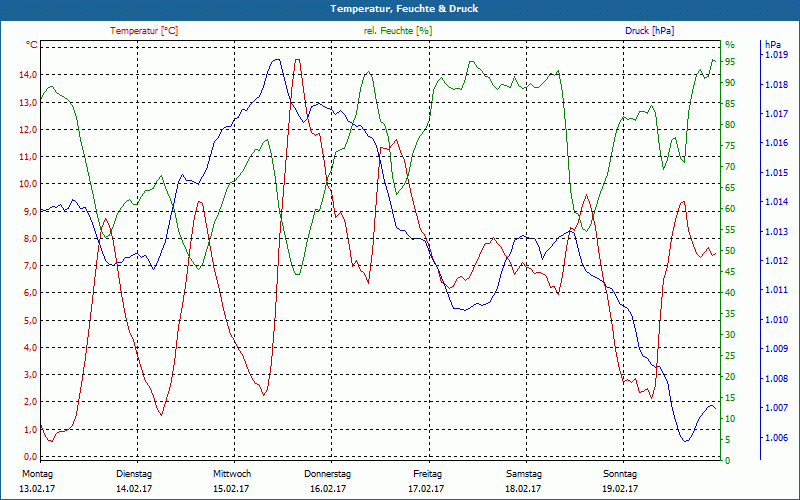
Task: Click the 'hPa' pressure axis unit label
Action: click(x=772, y=45)
